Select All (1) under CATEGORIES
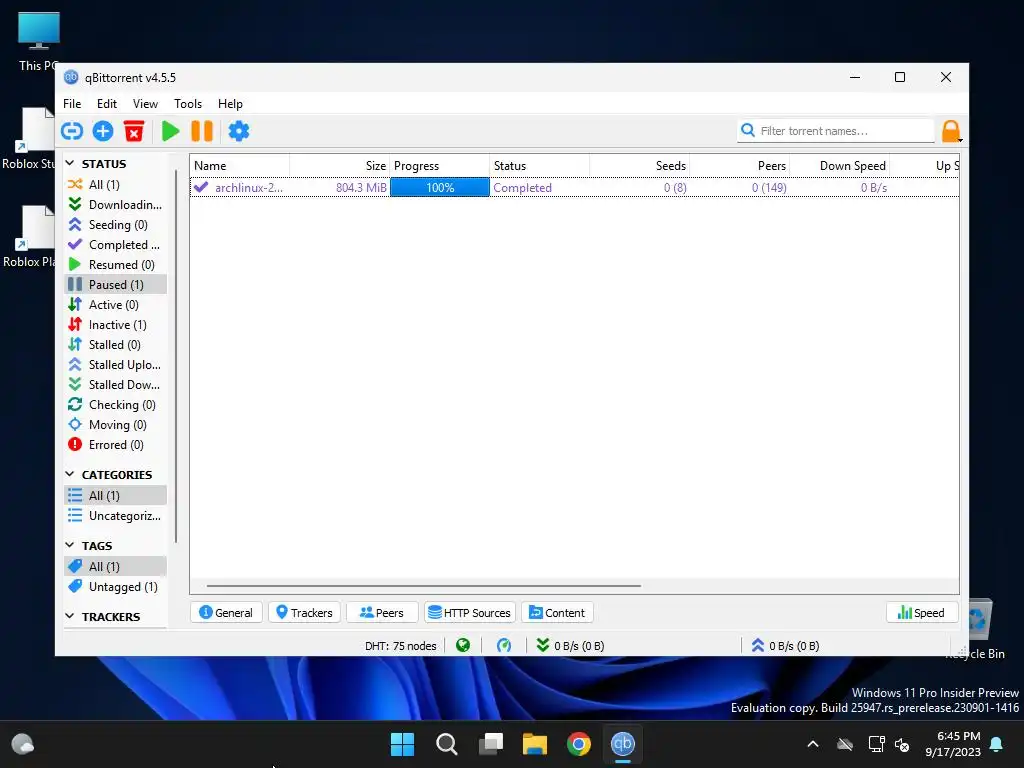Screen dimensions: 1024x768 pos(115,496)
